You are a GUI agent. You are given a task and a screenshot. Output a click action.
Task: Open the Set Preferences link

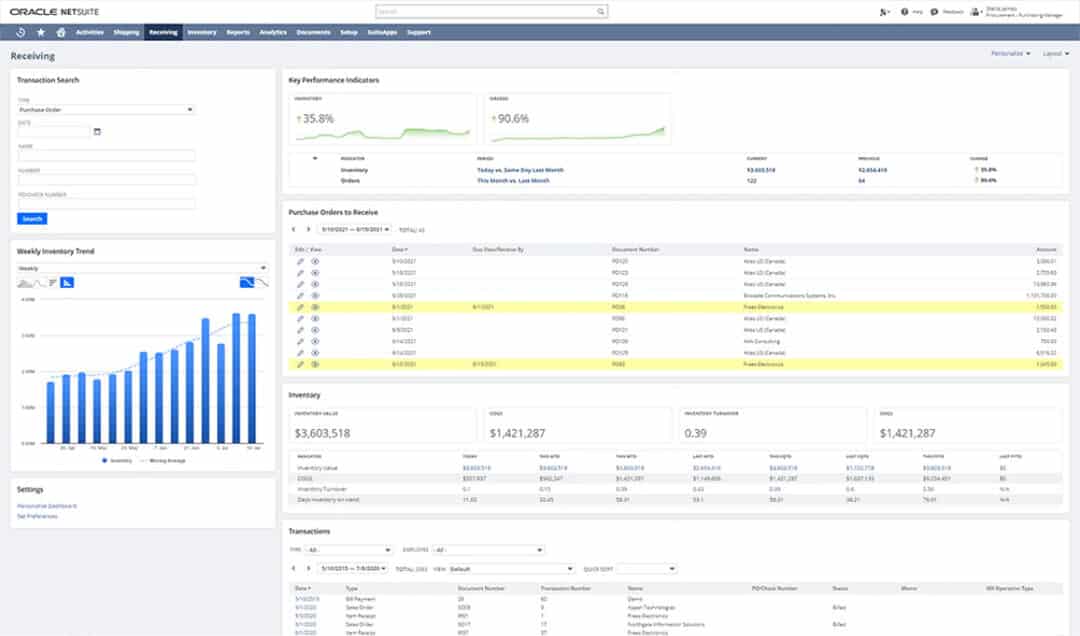(x=38, y=516)
